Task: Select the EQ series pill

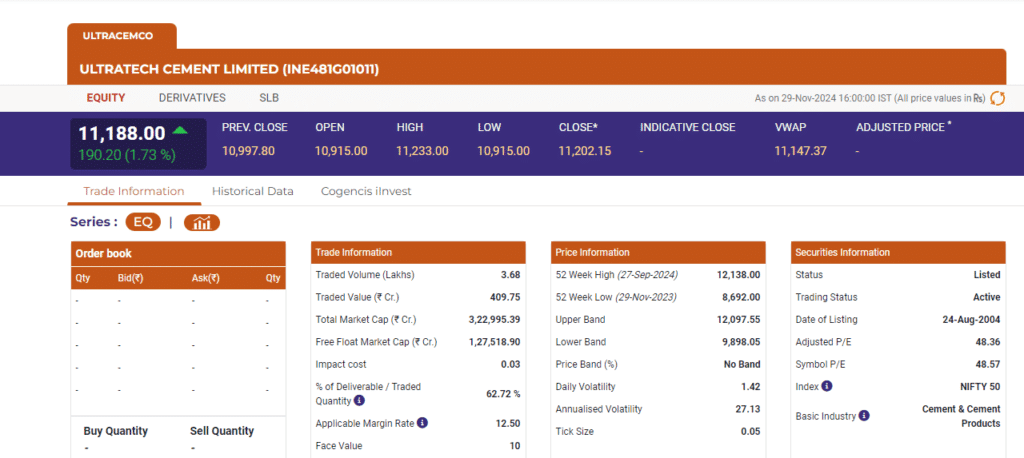Action: (143, 222)
